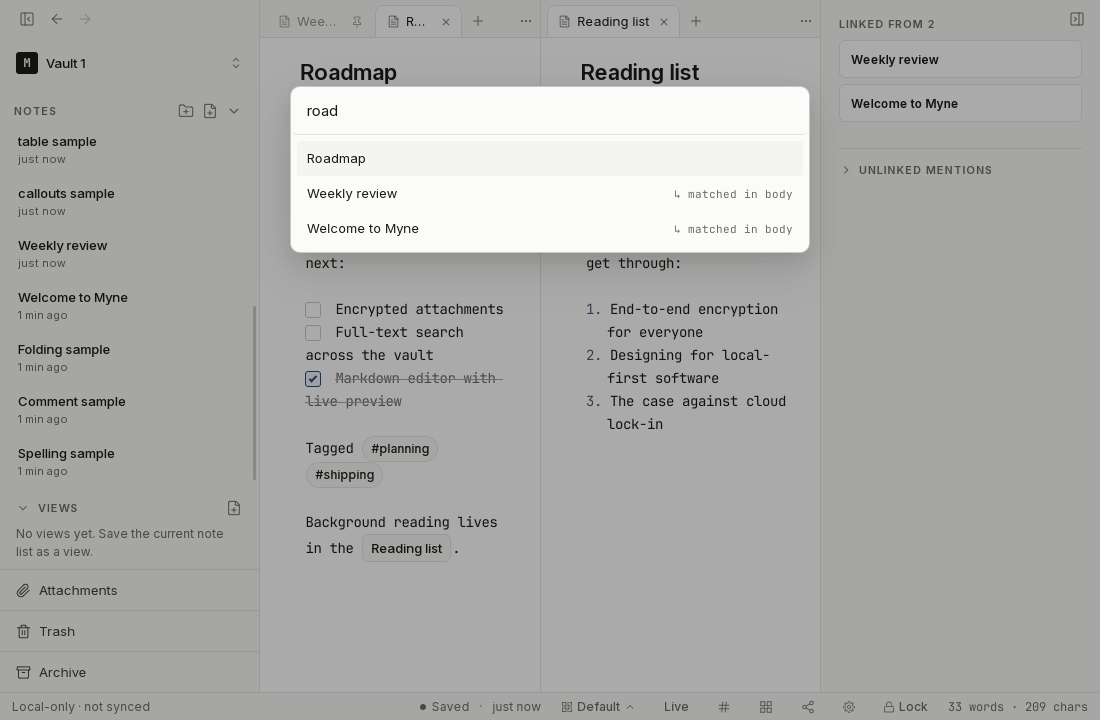1100x720 pixels.
Task: Click the grid view icon in status bar
Action: pyautogui.click(x=766, y=707)
